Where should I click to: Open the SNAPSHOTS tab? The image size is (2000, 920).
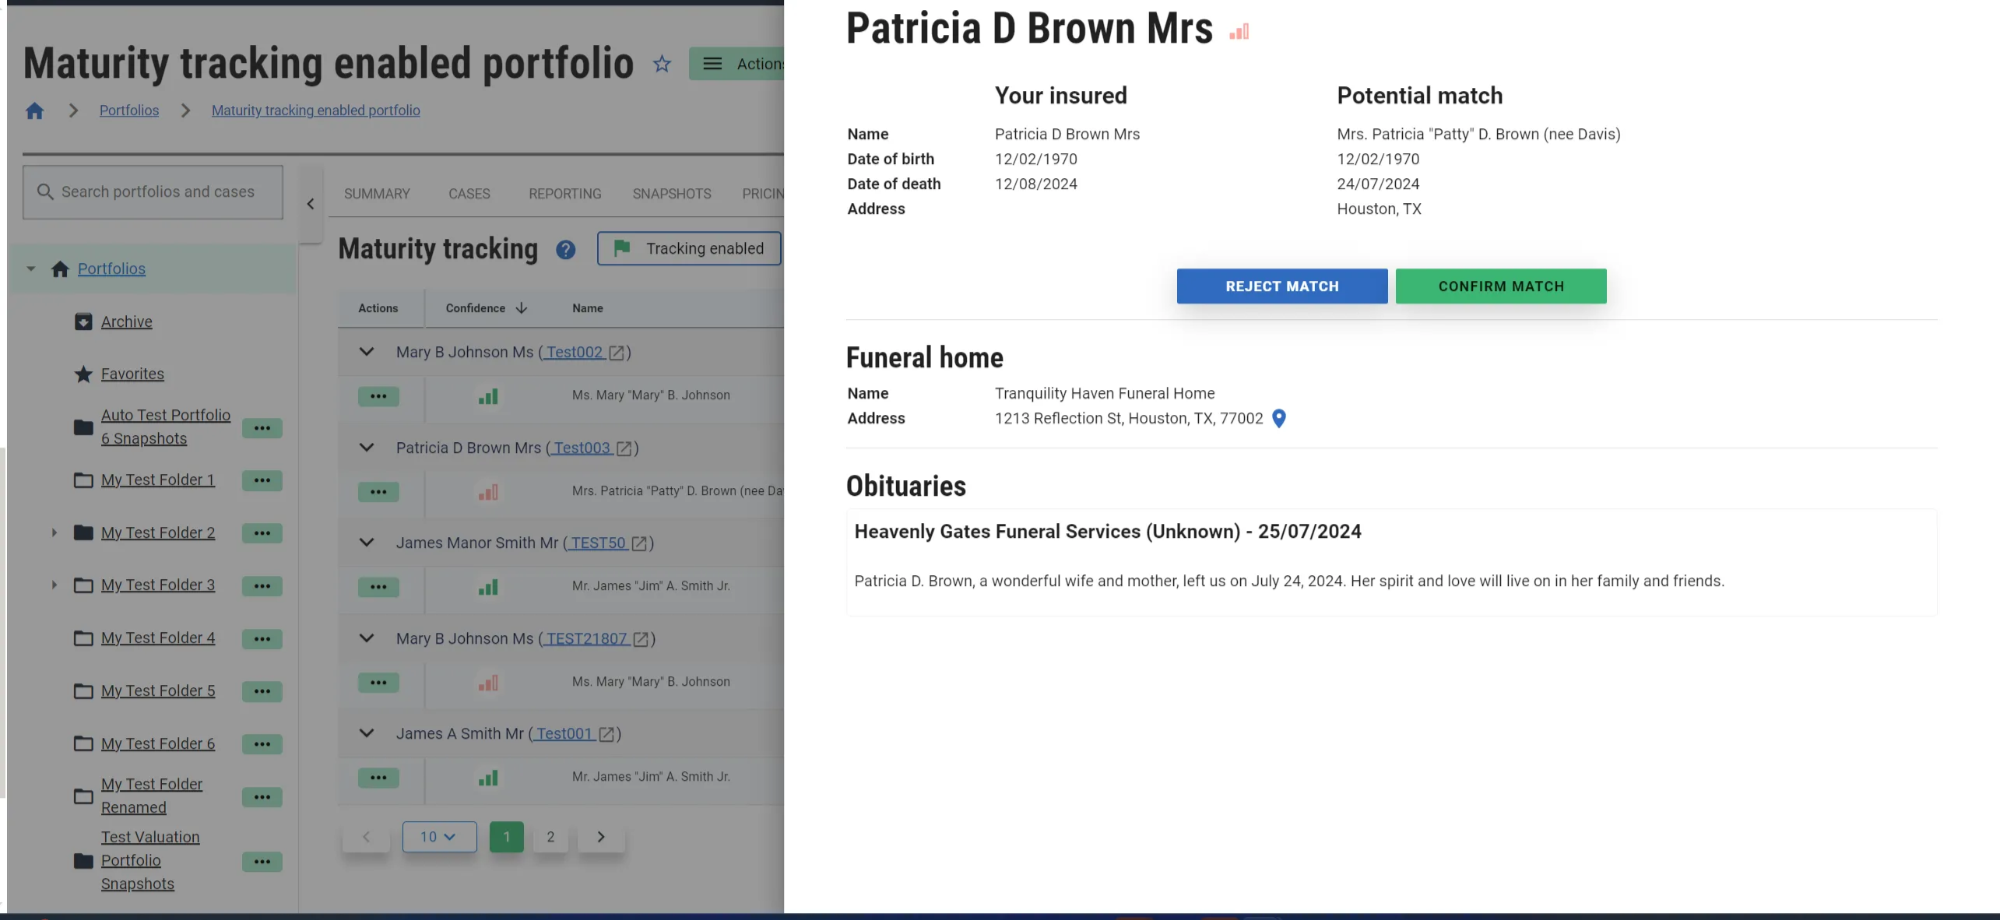[x=671, y=194]
